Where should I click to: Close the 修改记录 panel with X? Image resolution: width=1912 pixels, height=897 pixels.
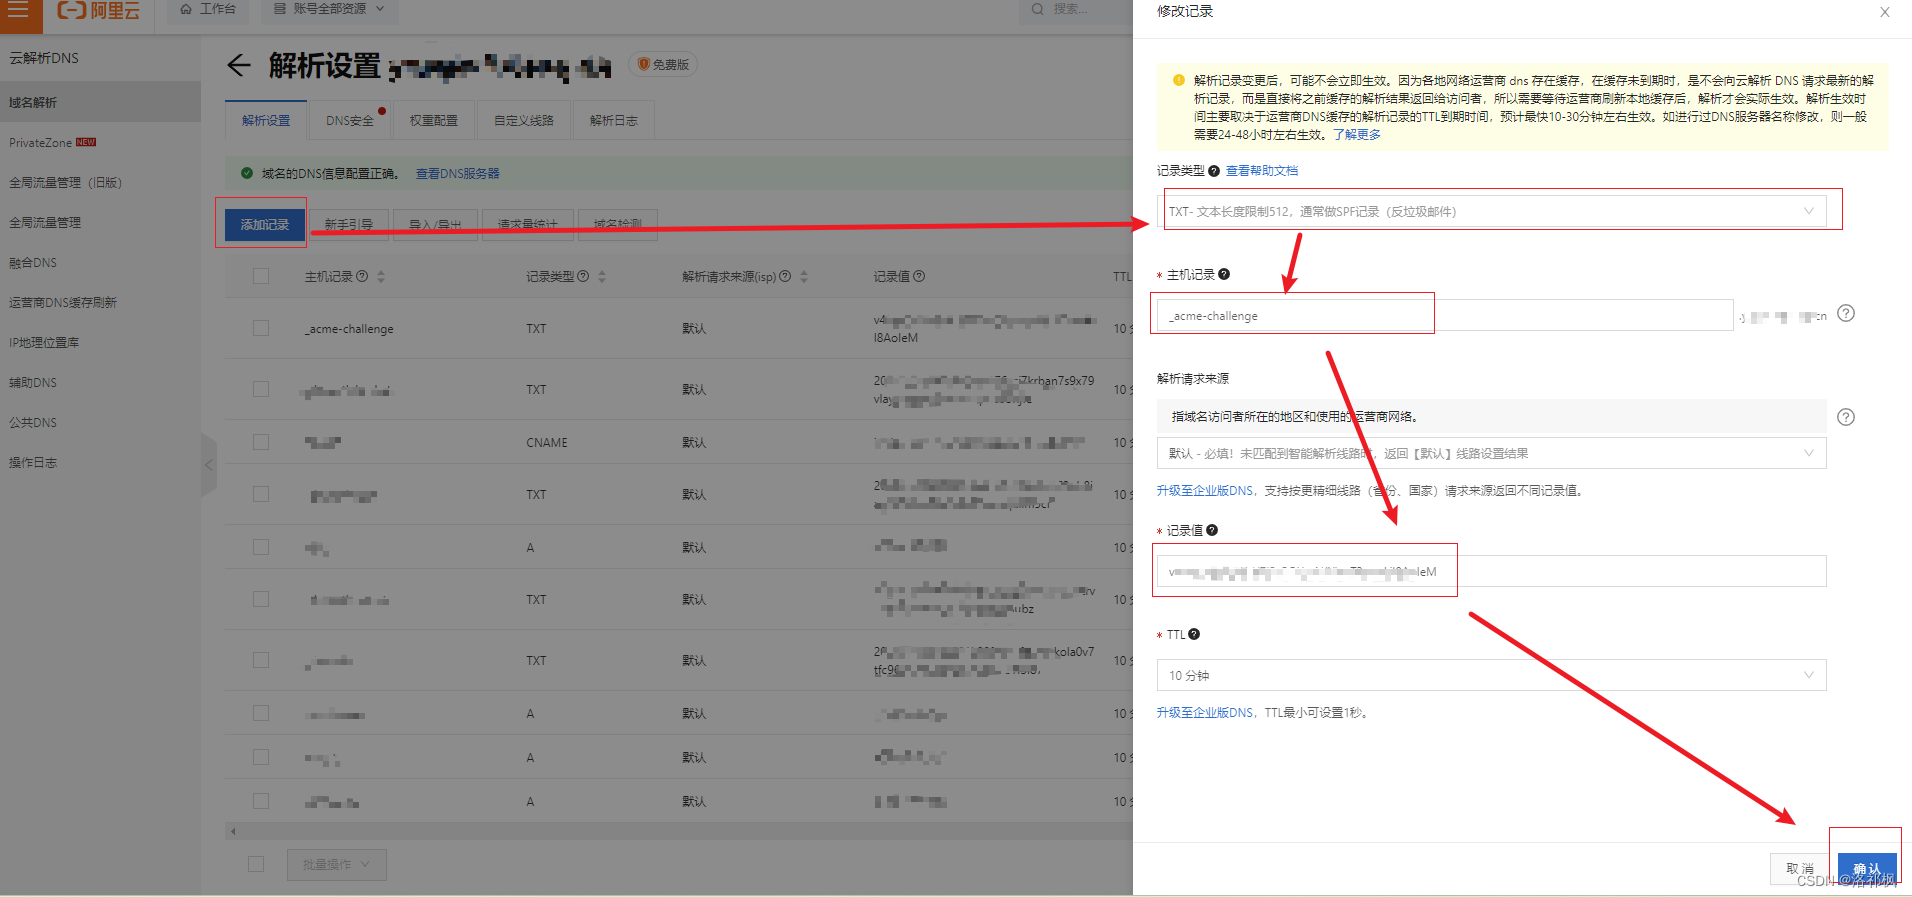[1885, 12]
